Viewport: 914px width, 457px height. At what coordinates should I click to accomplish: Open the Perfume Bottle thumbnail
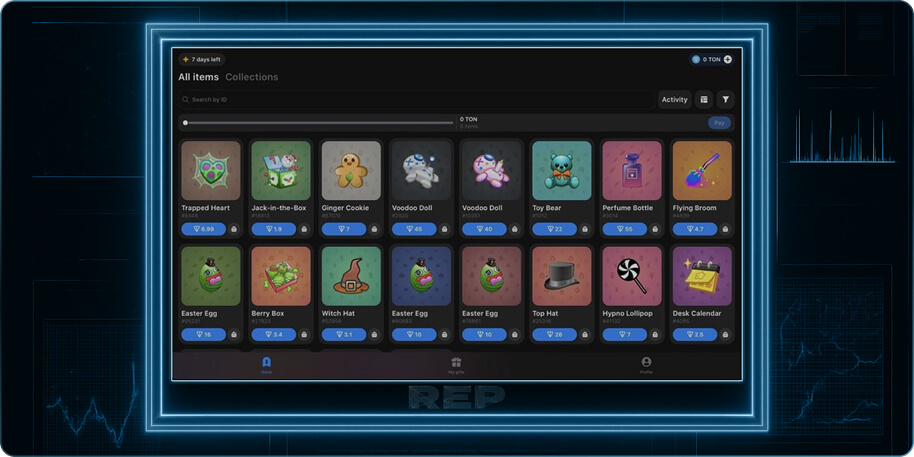click(632, 171)
